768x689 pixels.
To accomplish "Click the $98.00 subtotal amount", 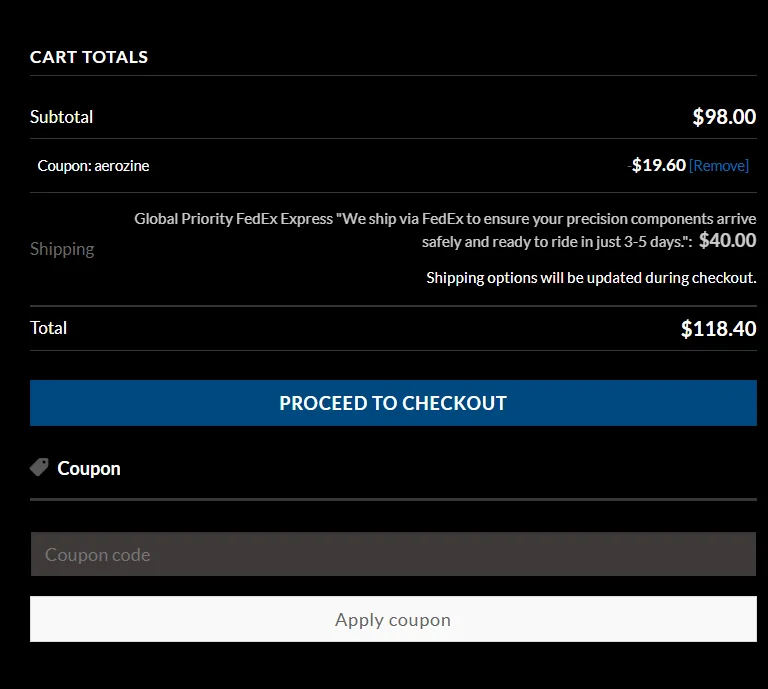I will [x=724, y=117].
